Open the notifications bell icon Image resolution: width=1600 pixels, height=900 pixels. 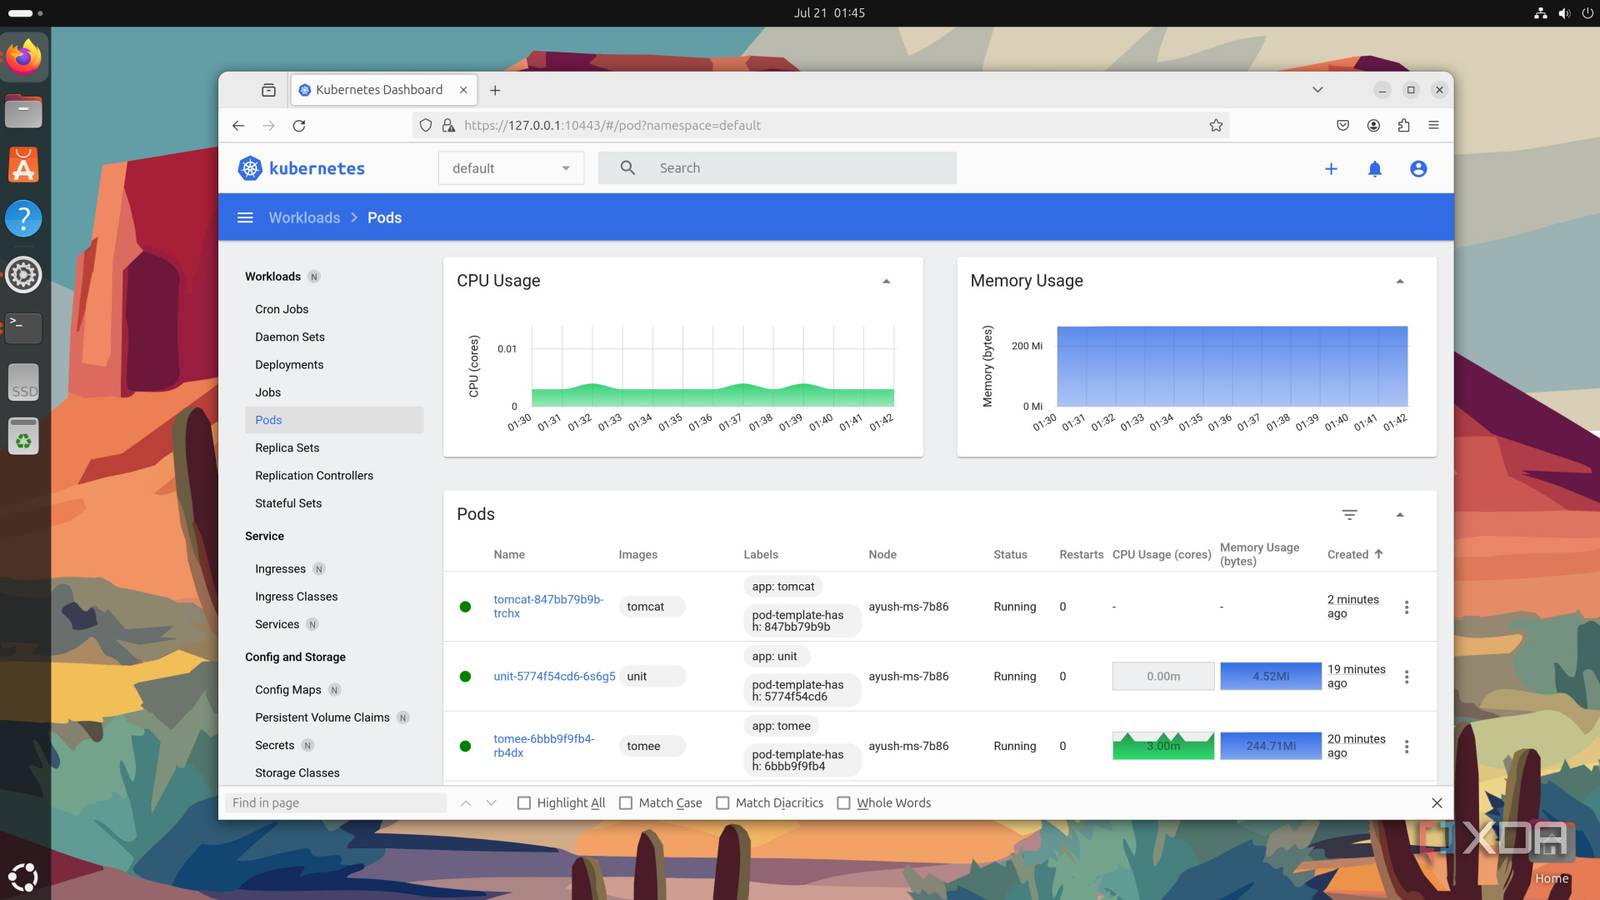[1375, 169]
